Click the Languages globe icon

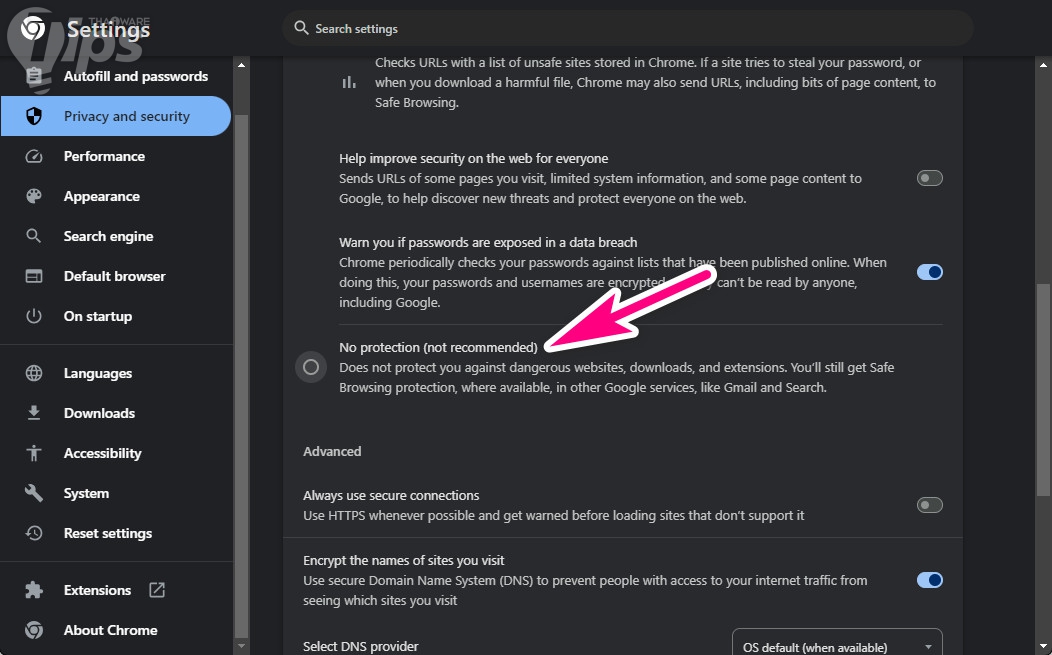click(34, 373)
